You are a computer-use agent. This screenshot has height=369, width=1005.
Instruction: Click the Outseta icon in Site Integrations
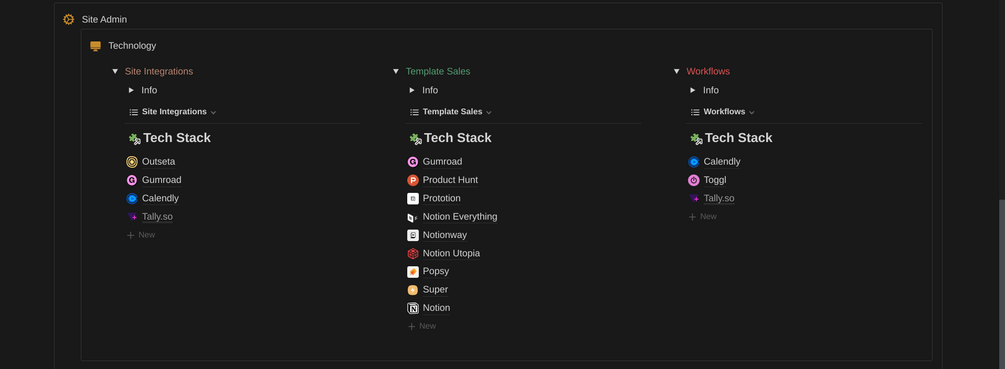(132, 162)
